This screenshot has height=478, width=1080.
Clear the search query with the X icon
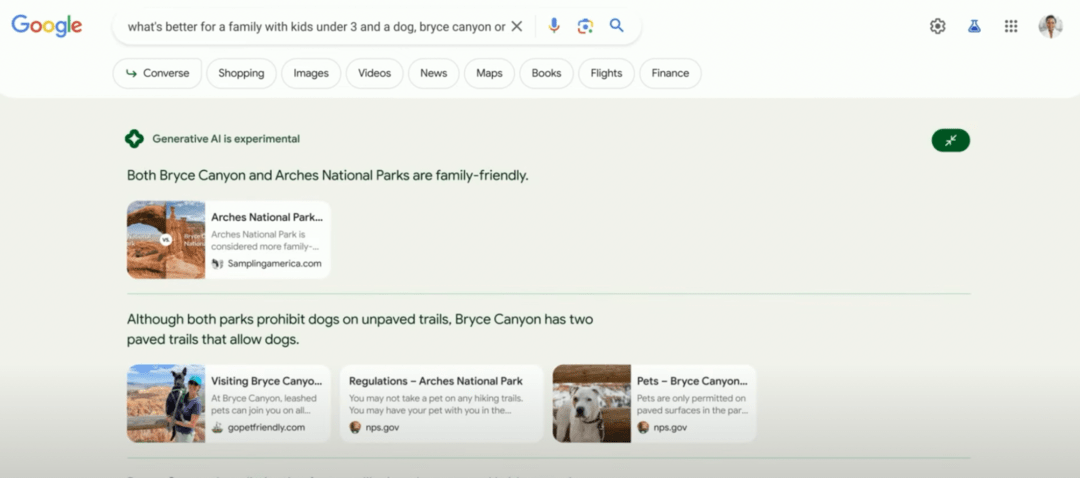(517, 26)
